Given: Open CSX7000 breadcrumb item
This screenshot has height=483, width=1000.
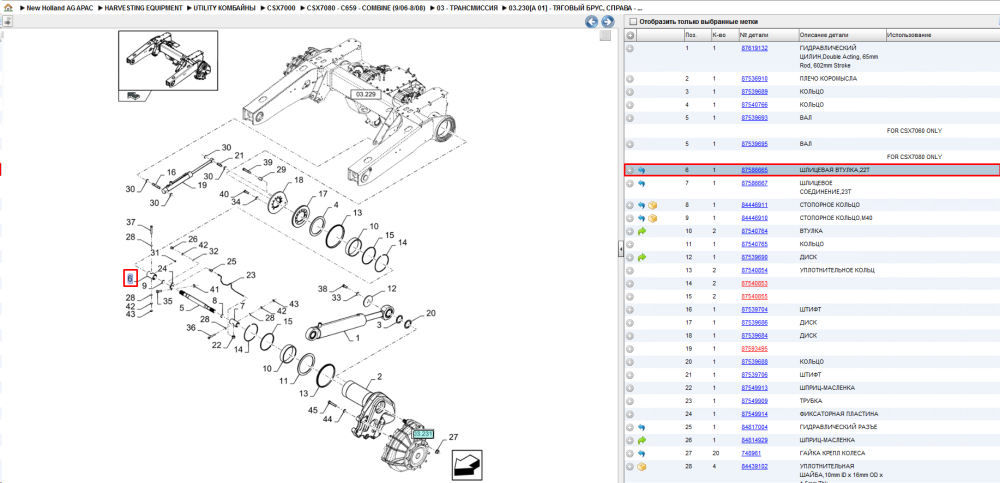Looking at the screenshot, I should pos(280,8).
